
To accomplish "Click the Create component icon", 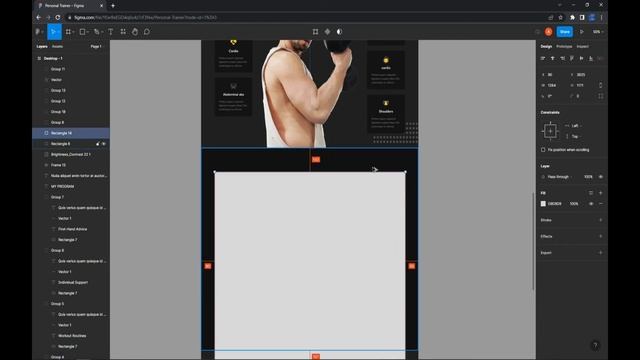I will [327, 31].
